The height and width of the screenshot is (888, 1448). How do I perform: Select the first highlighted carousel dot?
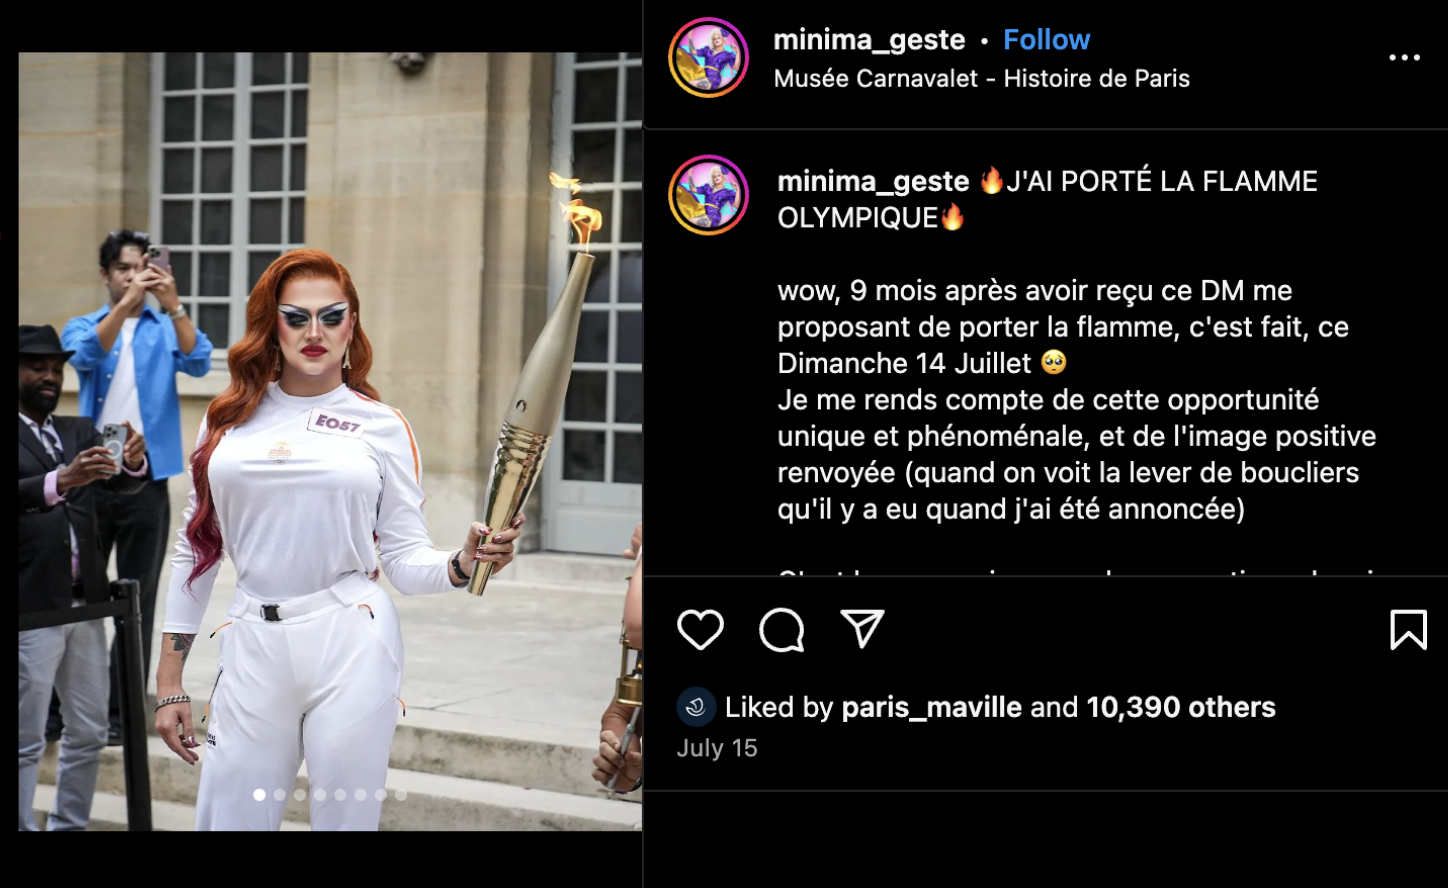[260, 795]
